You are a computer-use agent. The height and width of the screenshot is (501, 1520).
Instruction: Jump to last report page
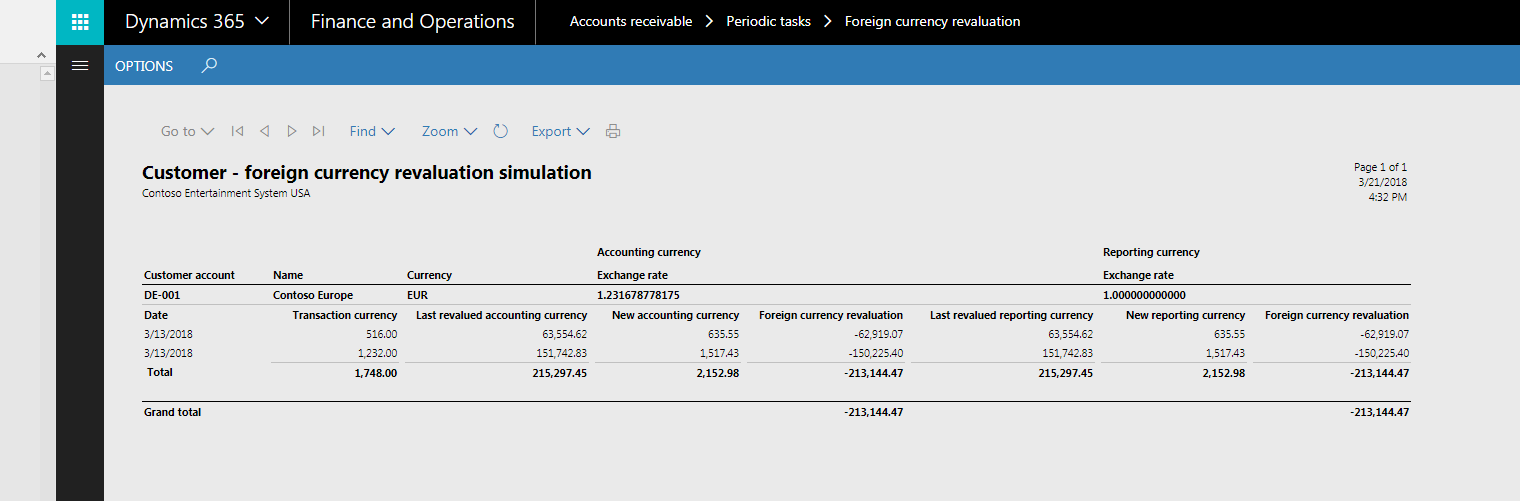pyautogui.click(x=319, y=131)
